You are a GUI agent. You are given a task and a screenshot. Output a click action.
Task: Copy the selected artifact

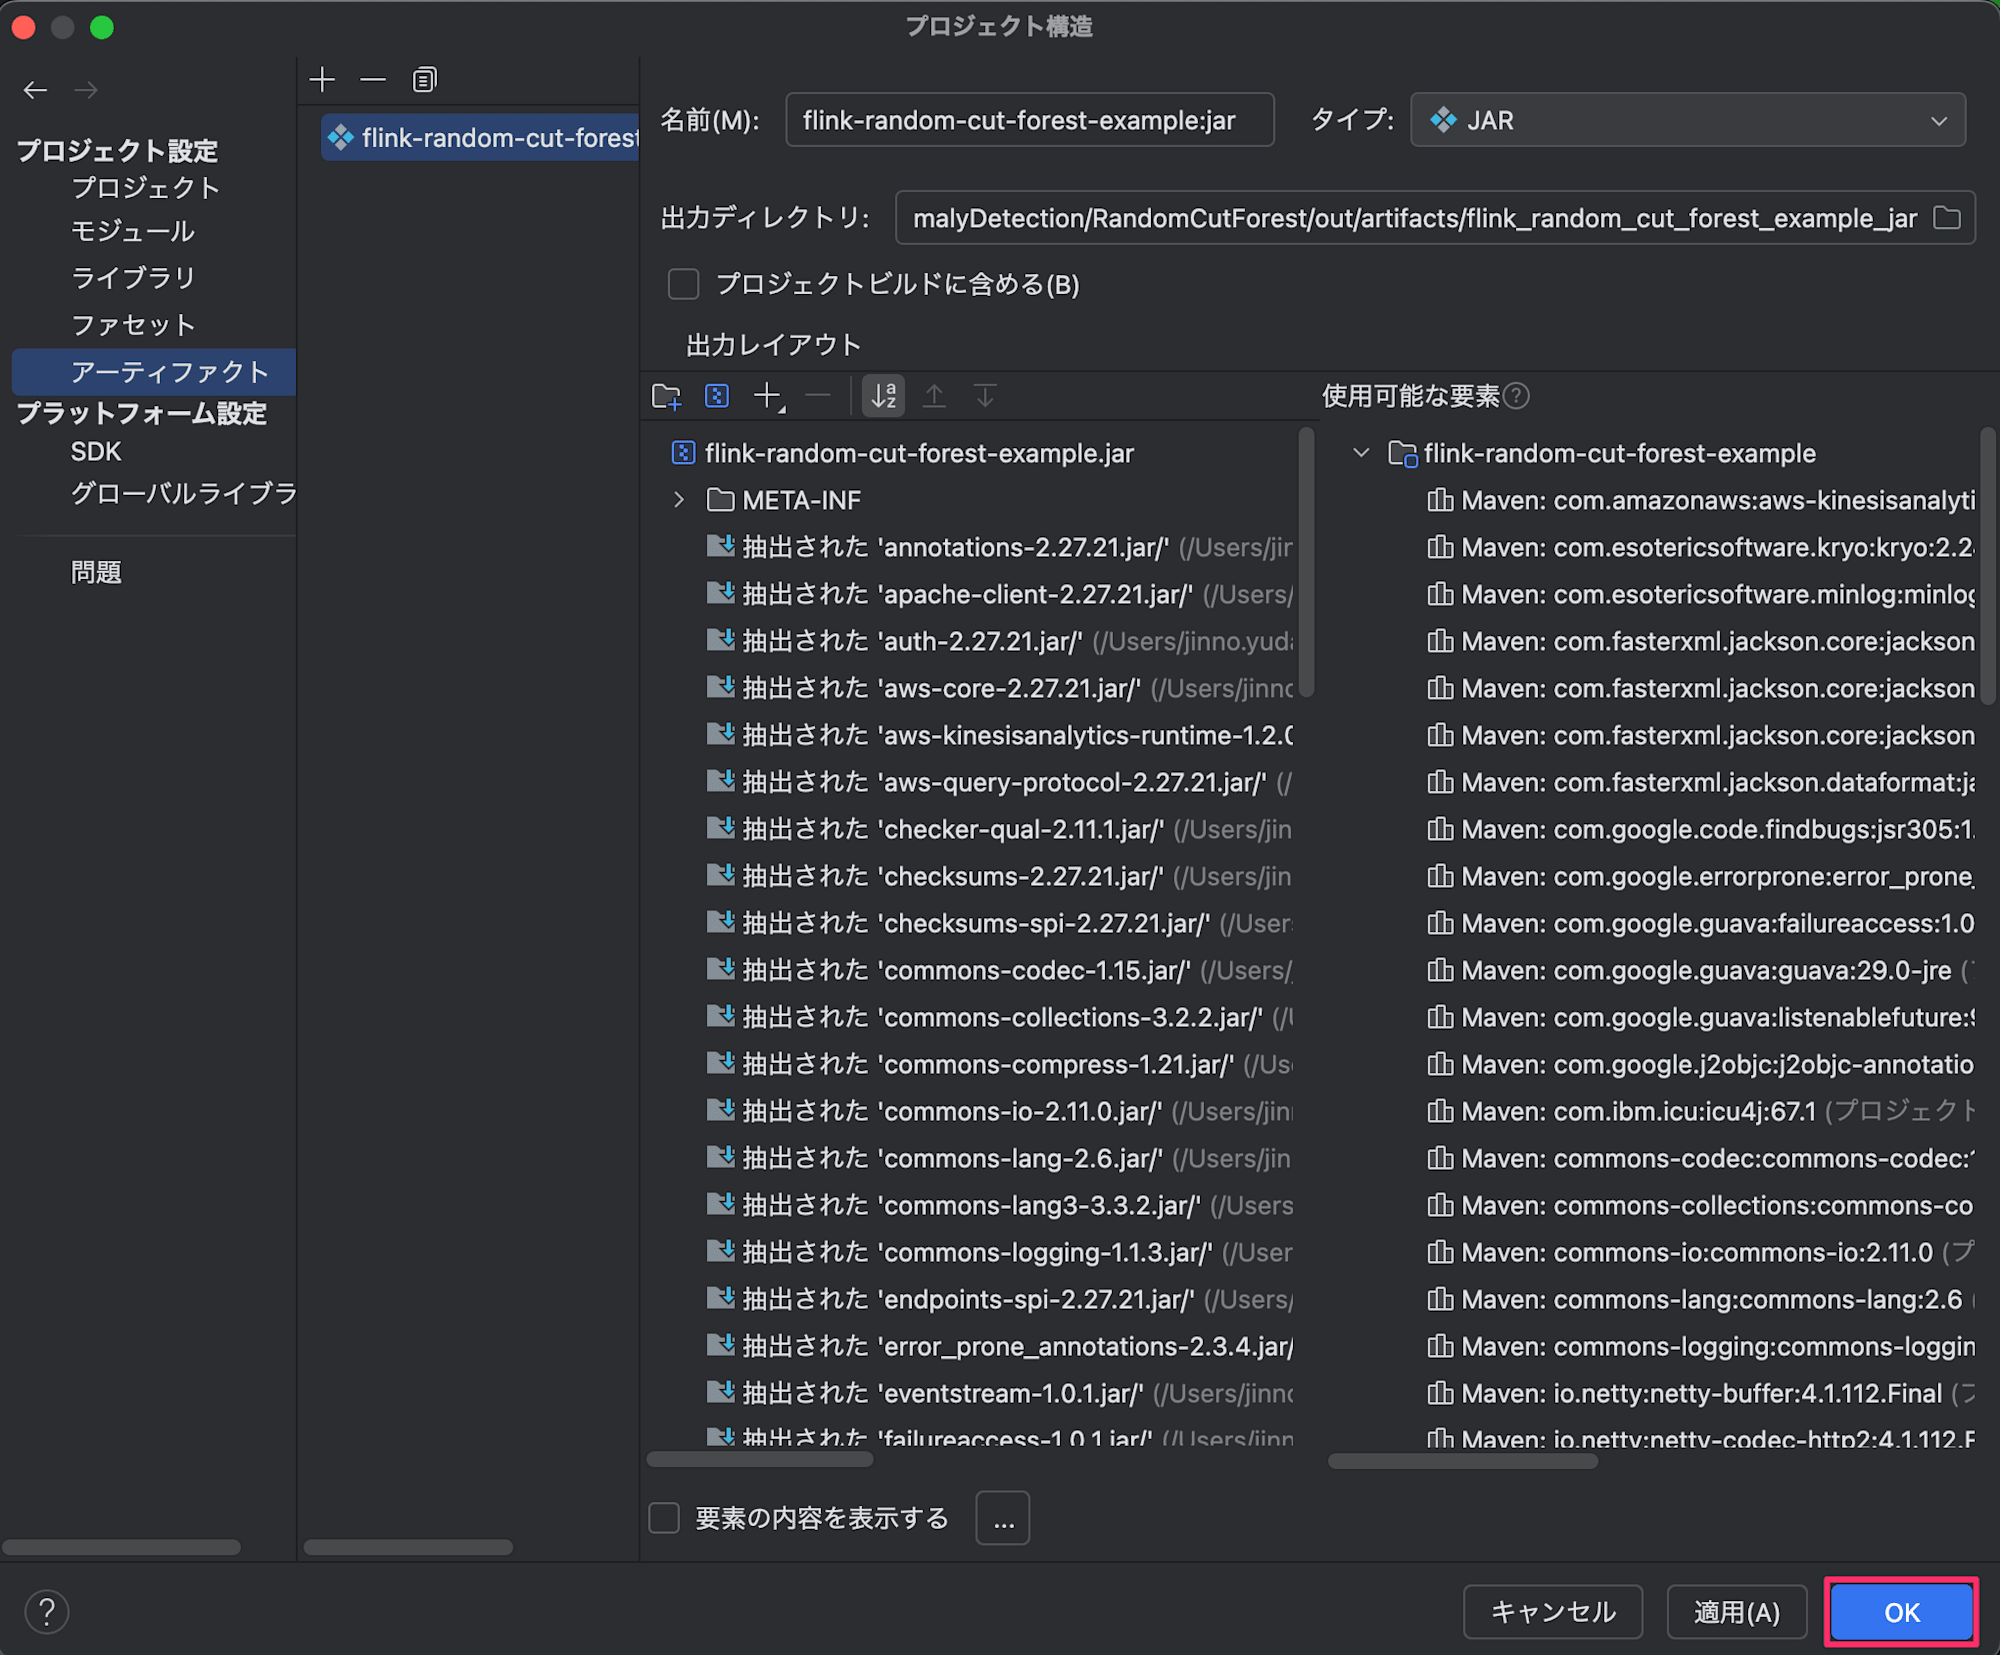pos(424,79)
